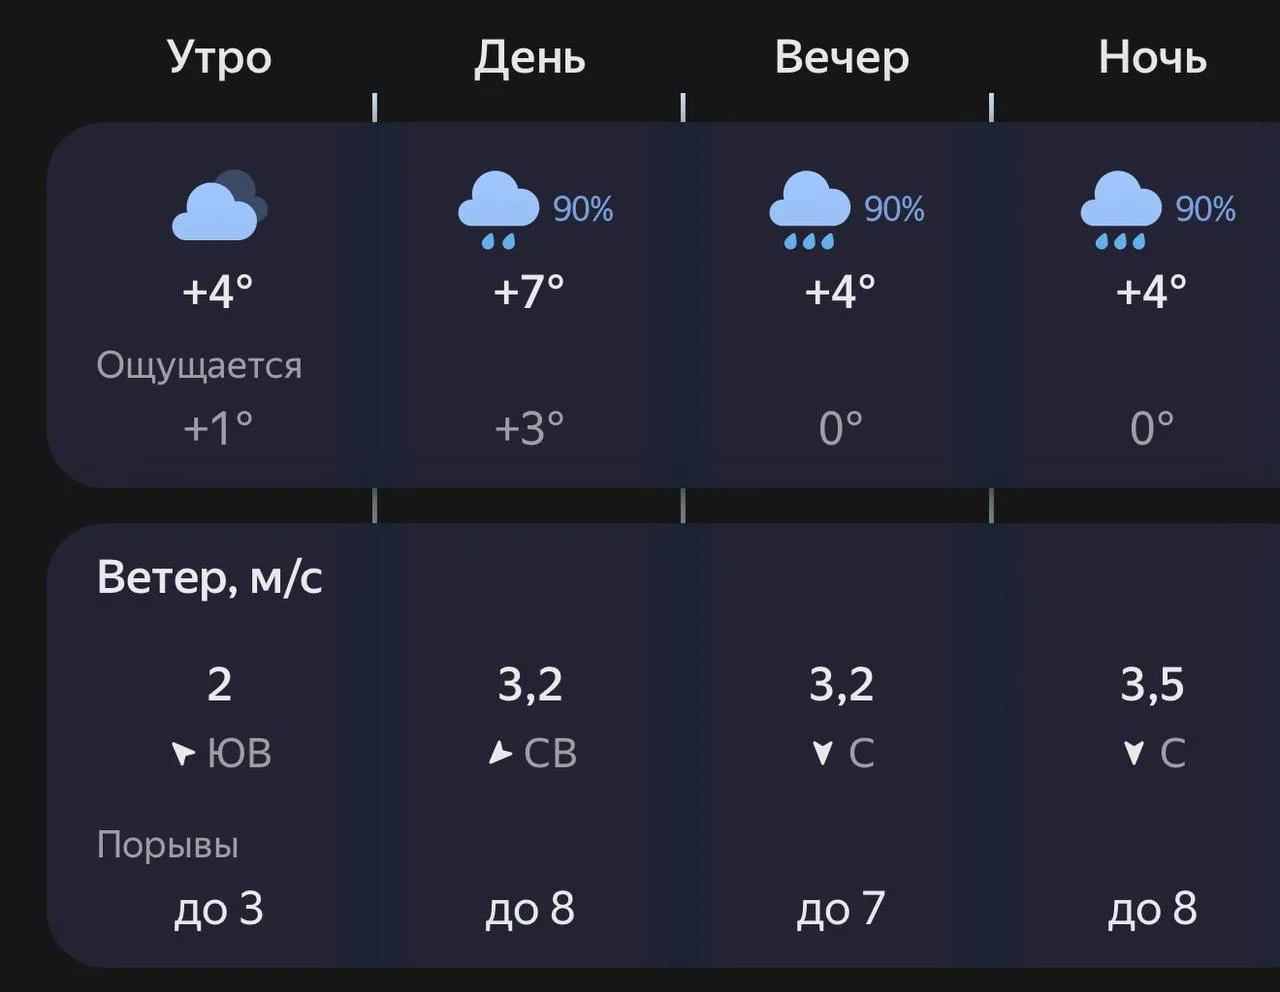Click the evening rain cloud icon
Screen dimensions: 1280x992
(809, 209)
